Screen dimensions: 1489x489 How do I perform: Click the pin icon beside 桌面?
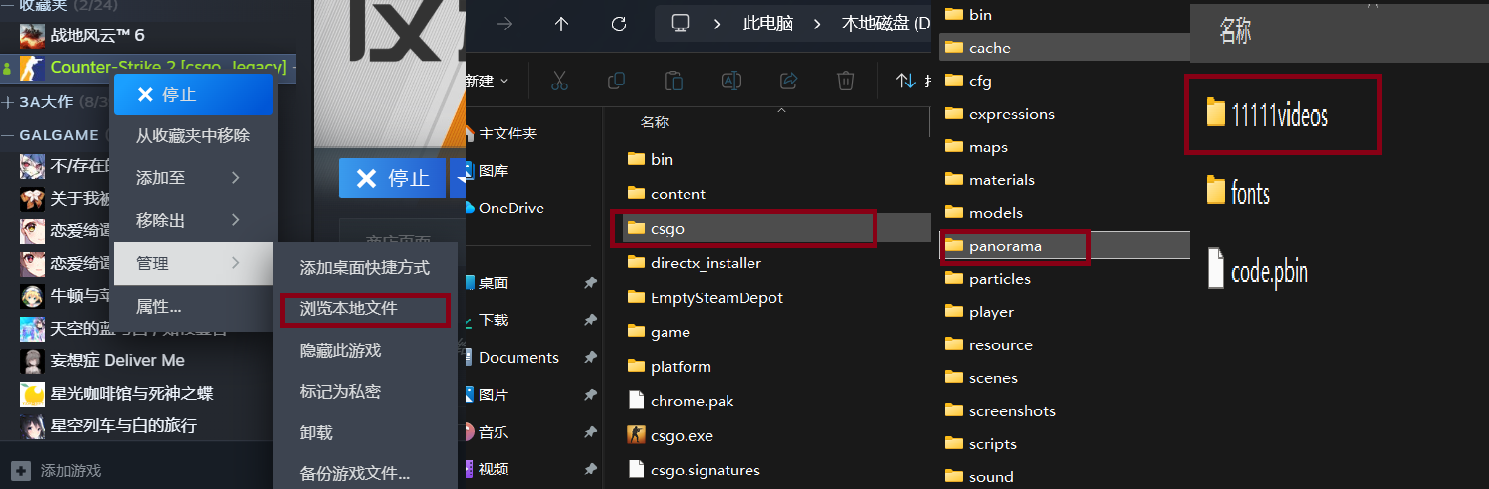pyautogui.click(x=591, y=283)
